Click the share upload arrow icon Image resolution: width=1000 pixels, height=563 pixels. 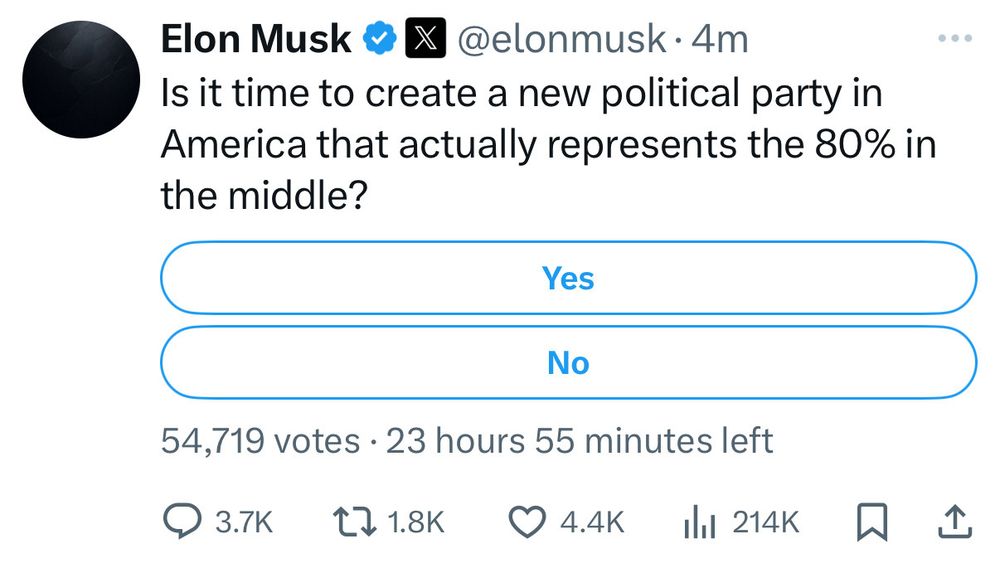(955, 521)
